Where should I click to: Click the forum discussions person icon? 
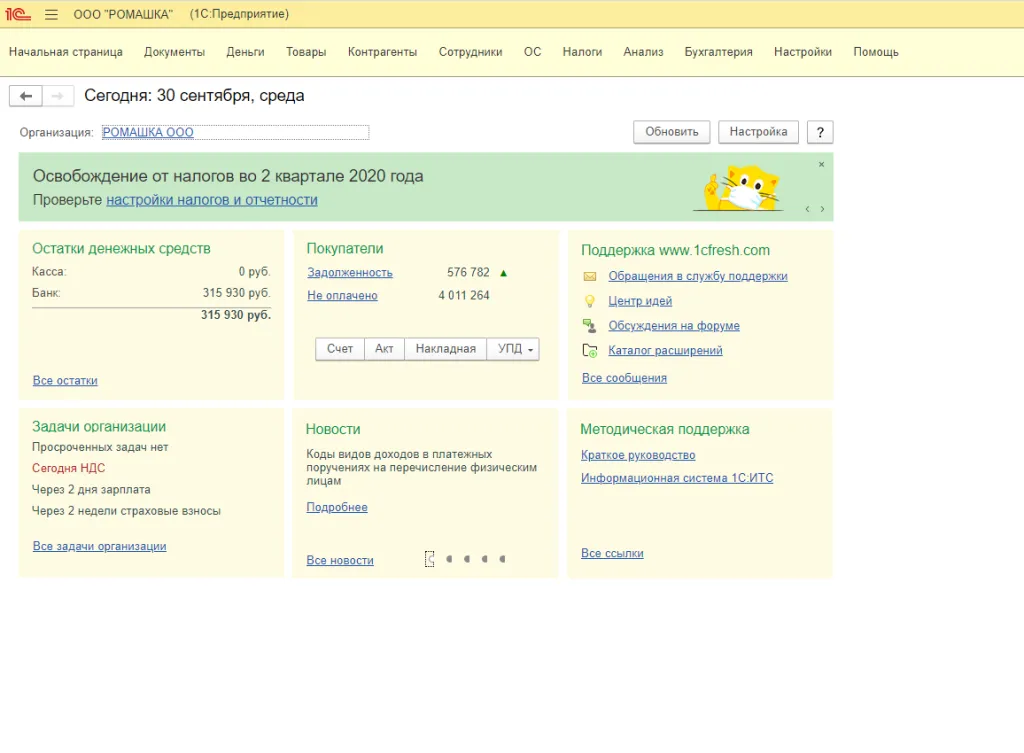point(590,325)
